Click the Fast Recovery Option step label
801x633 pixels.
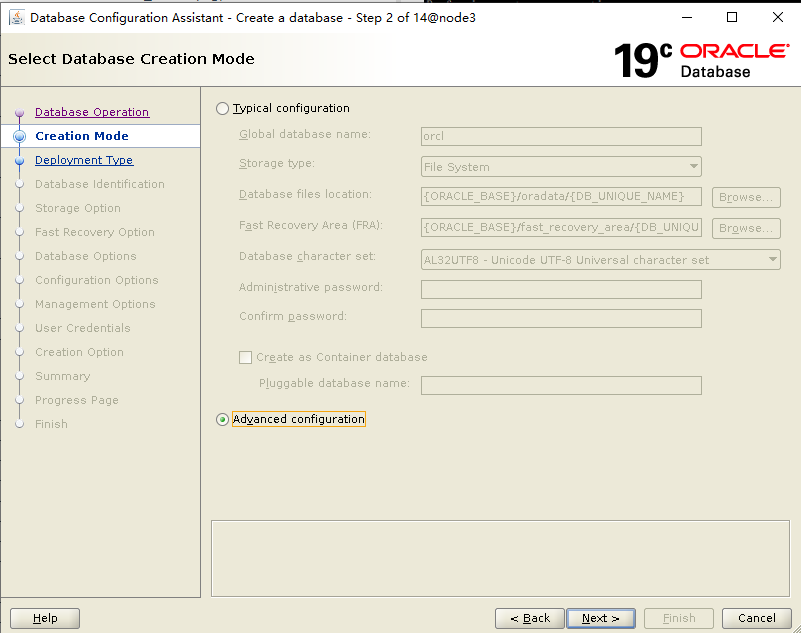(x=95, y=232)
